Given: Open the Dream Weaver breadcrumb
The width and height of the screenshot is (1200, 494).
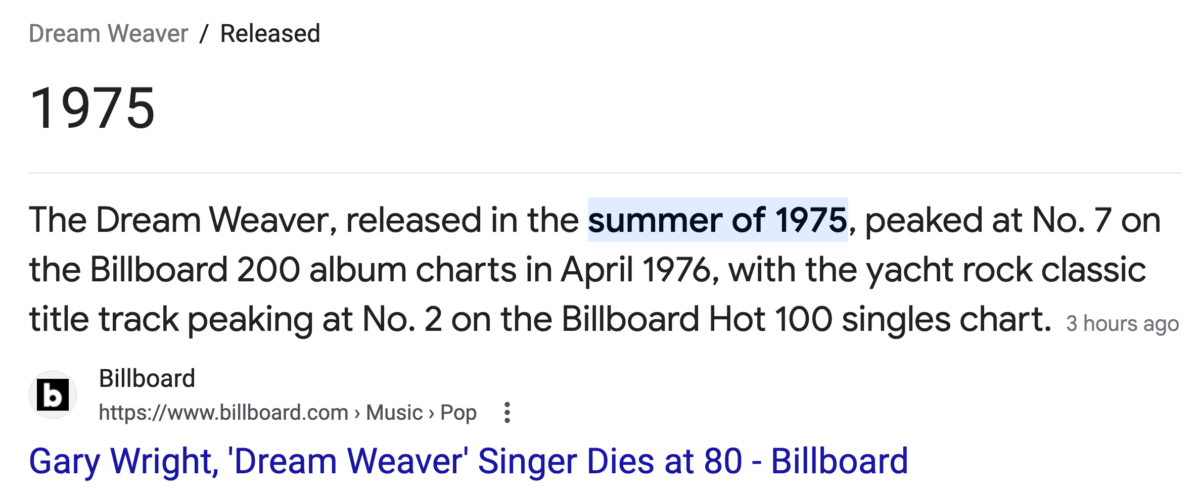Looking at the screenshot, I should coord(108,33).
